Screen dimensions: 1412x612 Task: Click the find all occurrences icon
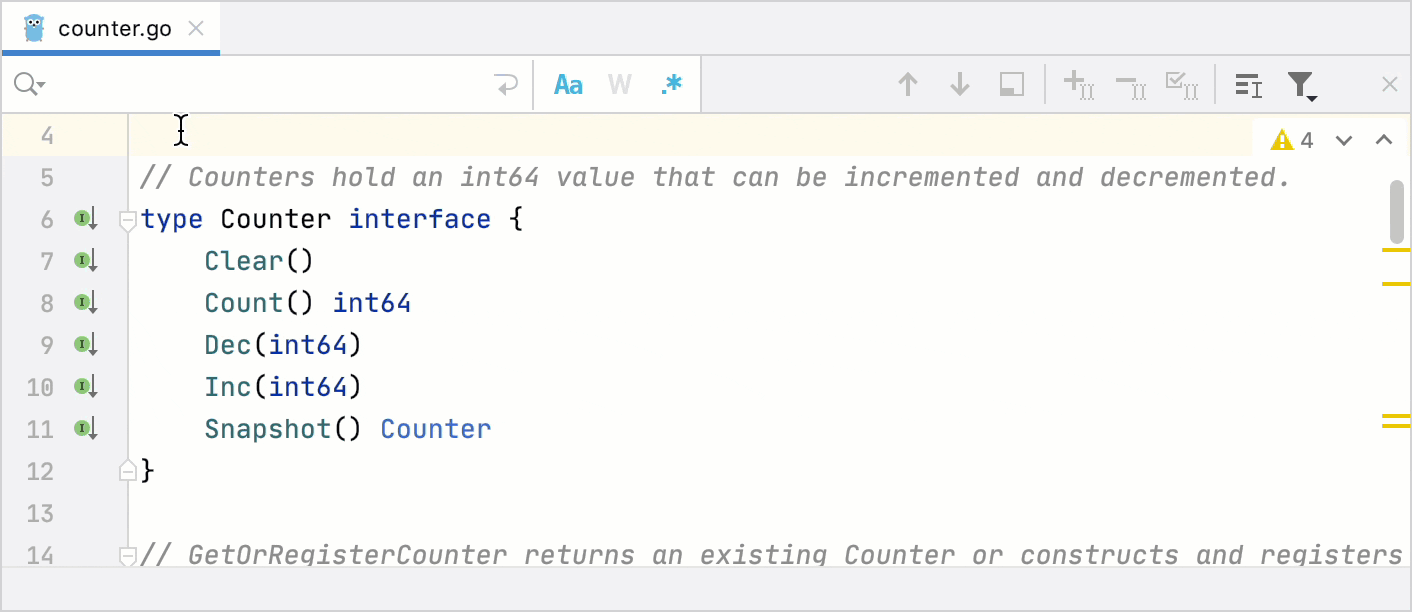click(x=1010, y=84)
